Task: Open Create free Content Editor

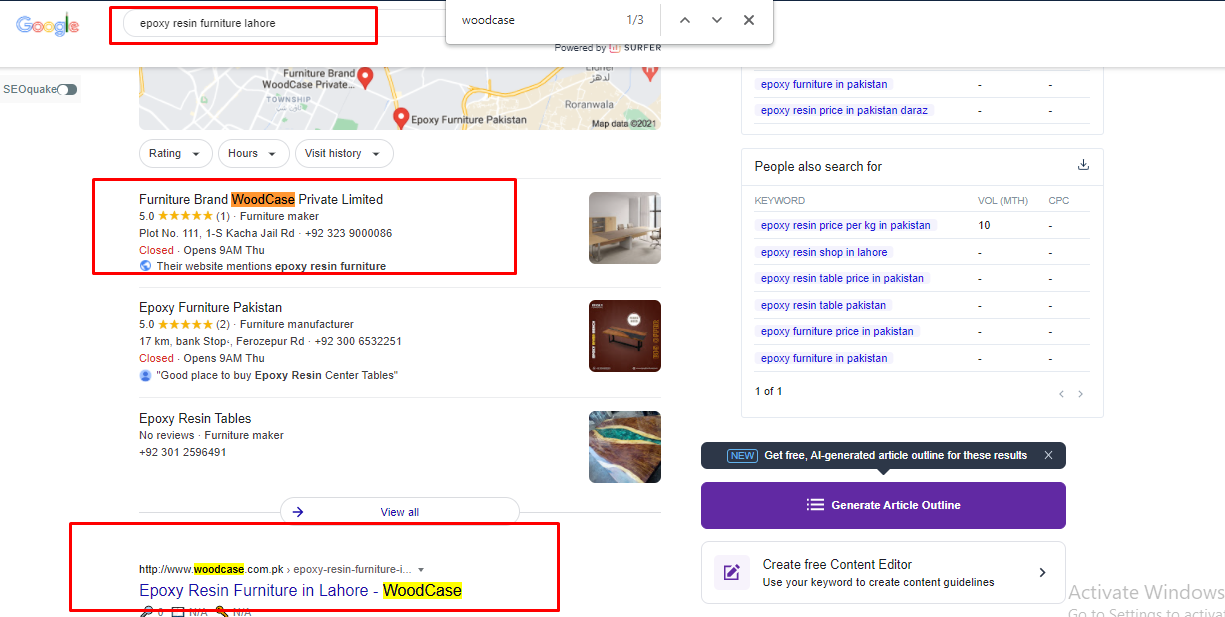Action: point(883,572)
